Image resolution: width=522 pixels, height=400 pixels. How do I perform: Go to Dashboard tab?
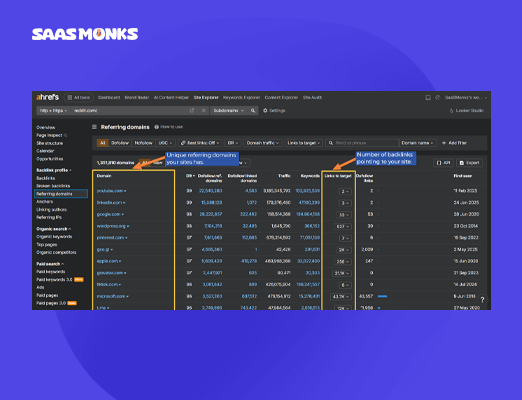(109, 97)
